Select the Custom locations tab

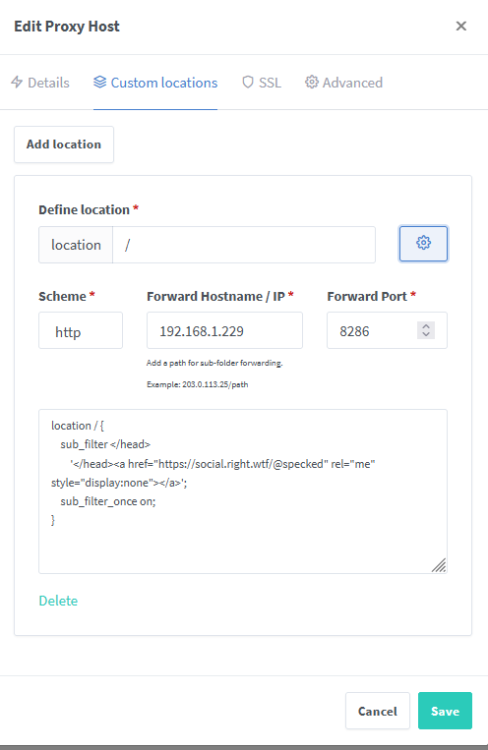click(x=155, y=83)
